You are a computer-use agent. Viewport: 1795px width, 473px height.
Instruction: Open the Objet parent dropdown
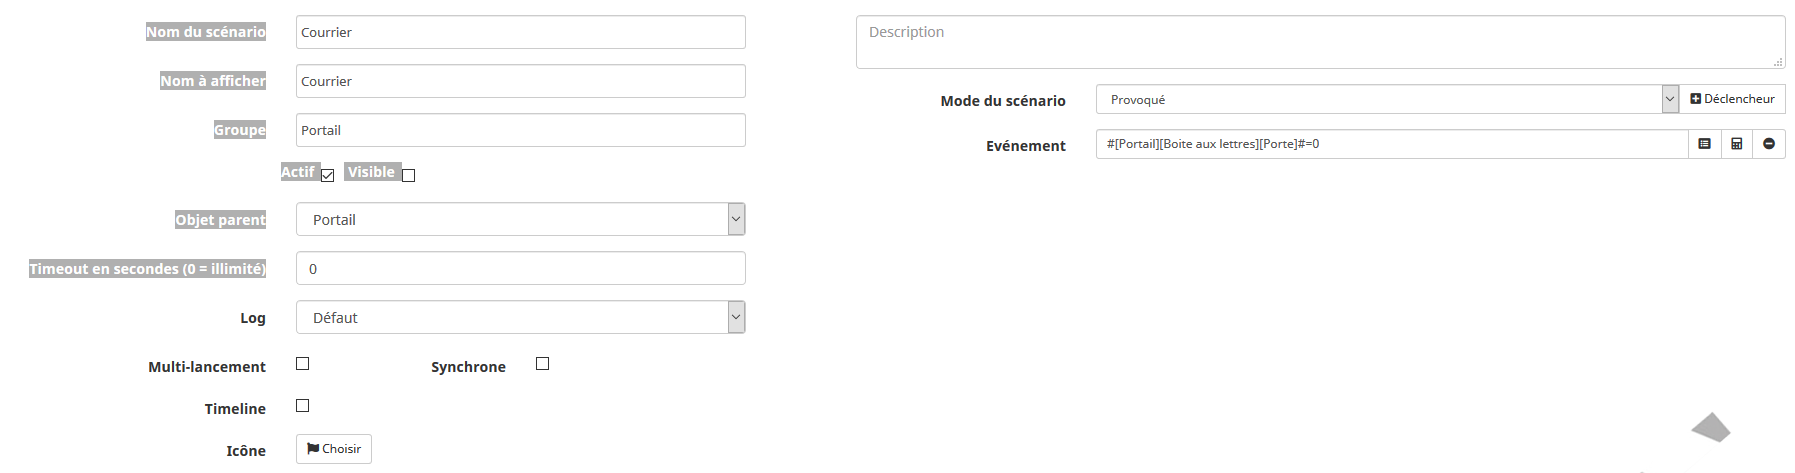point(520,220)
